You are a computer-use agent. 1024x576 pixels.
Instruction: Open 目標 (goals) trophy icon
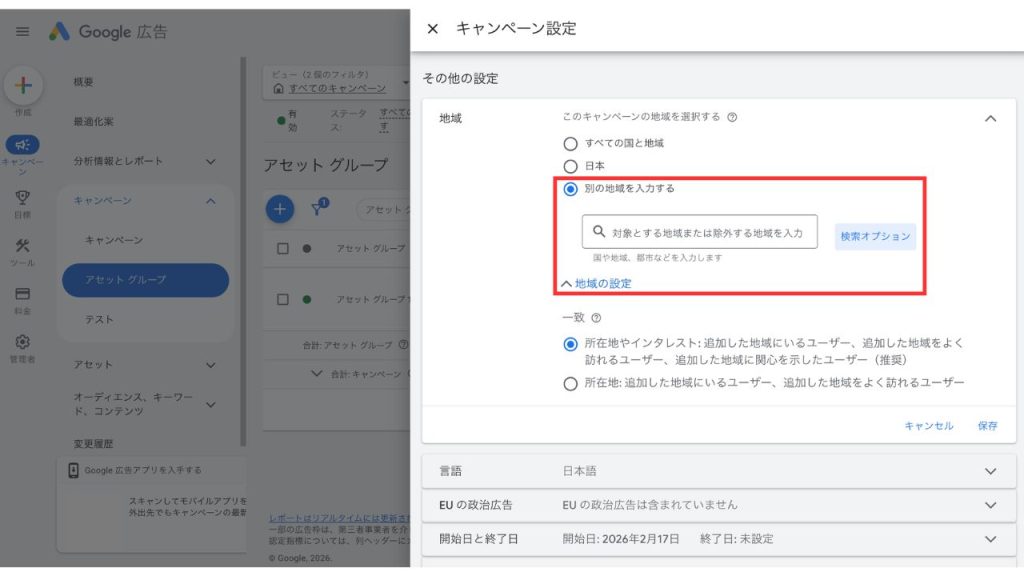(22, 198)
